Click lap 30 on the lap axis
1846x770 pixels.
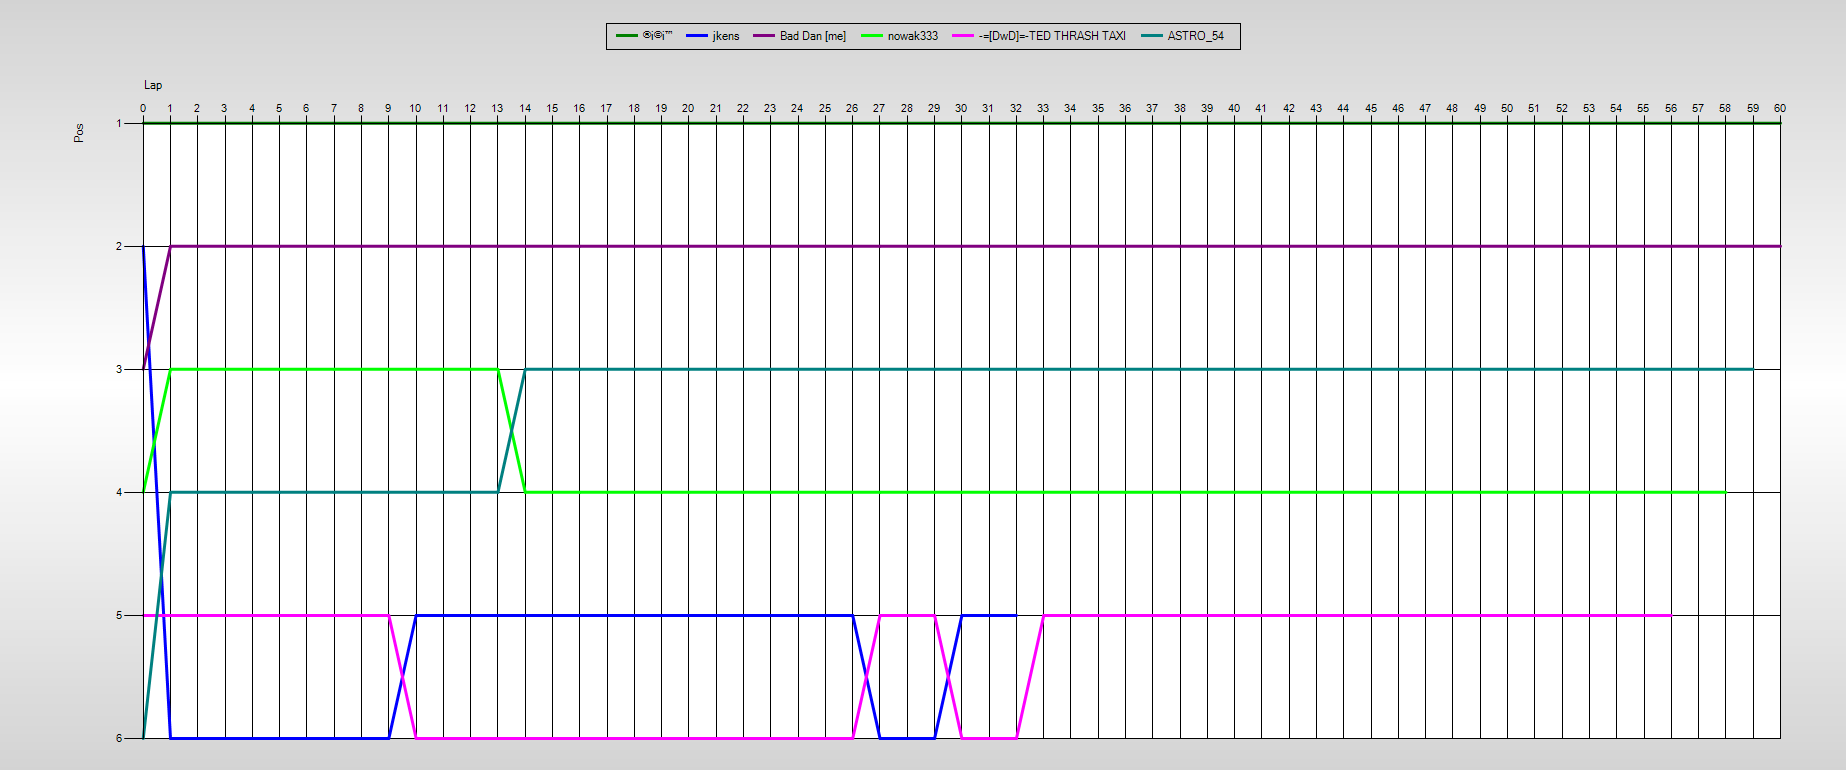pos(961,108)
